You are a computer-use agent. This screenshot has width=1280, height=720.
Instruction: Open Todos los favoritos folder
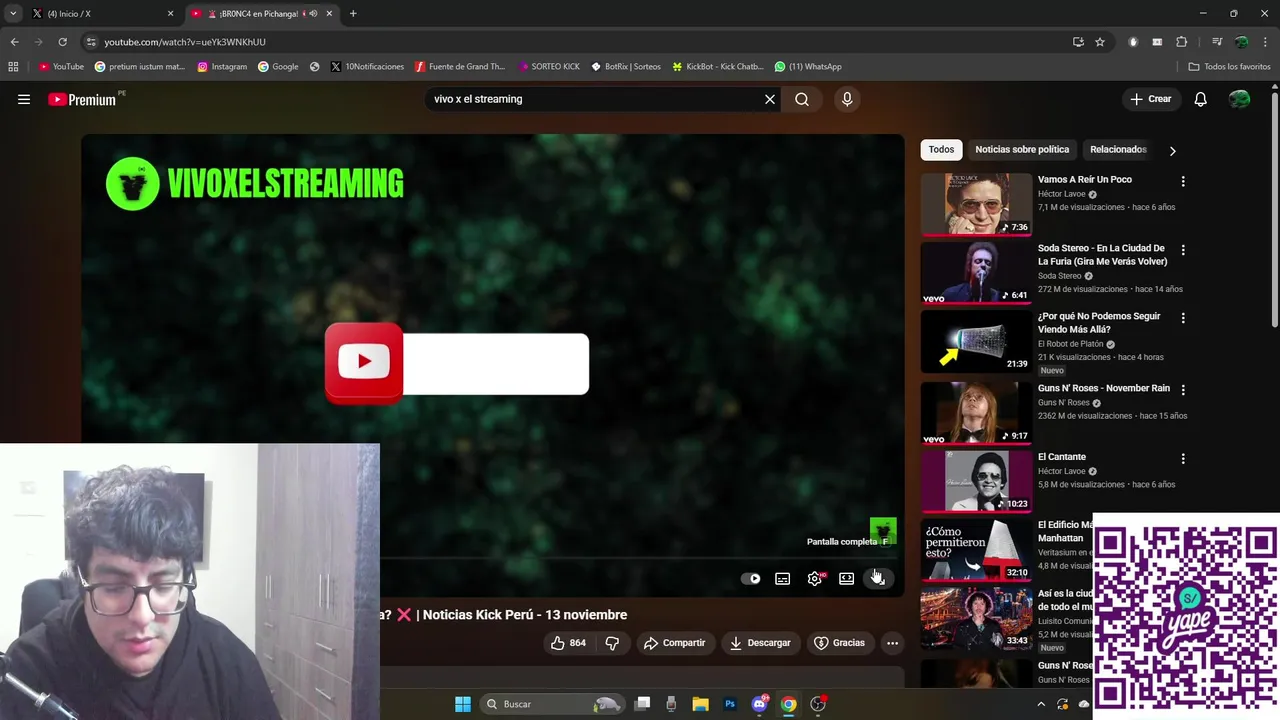(x=1229, y=67)
